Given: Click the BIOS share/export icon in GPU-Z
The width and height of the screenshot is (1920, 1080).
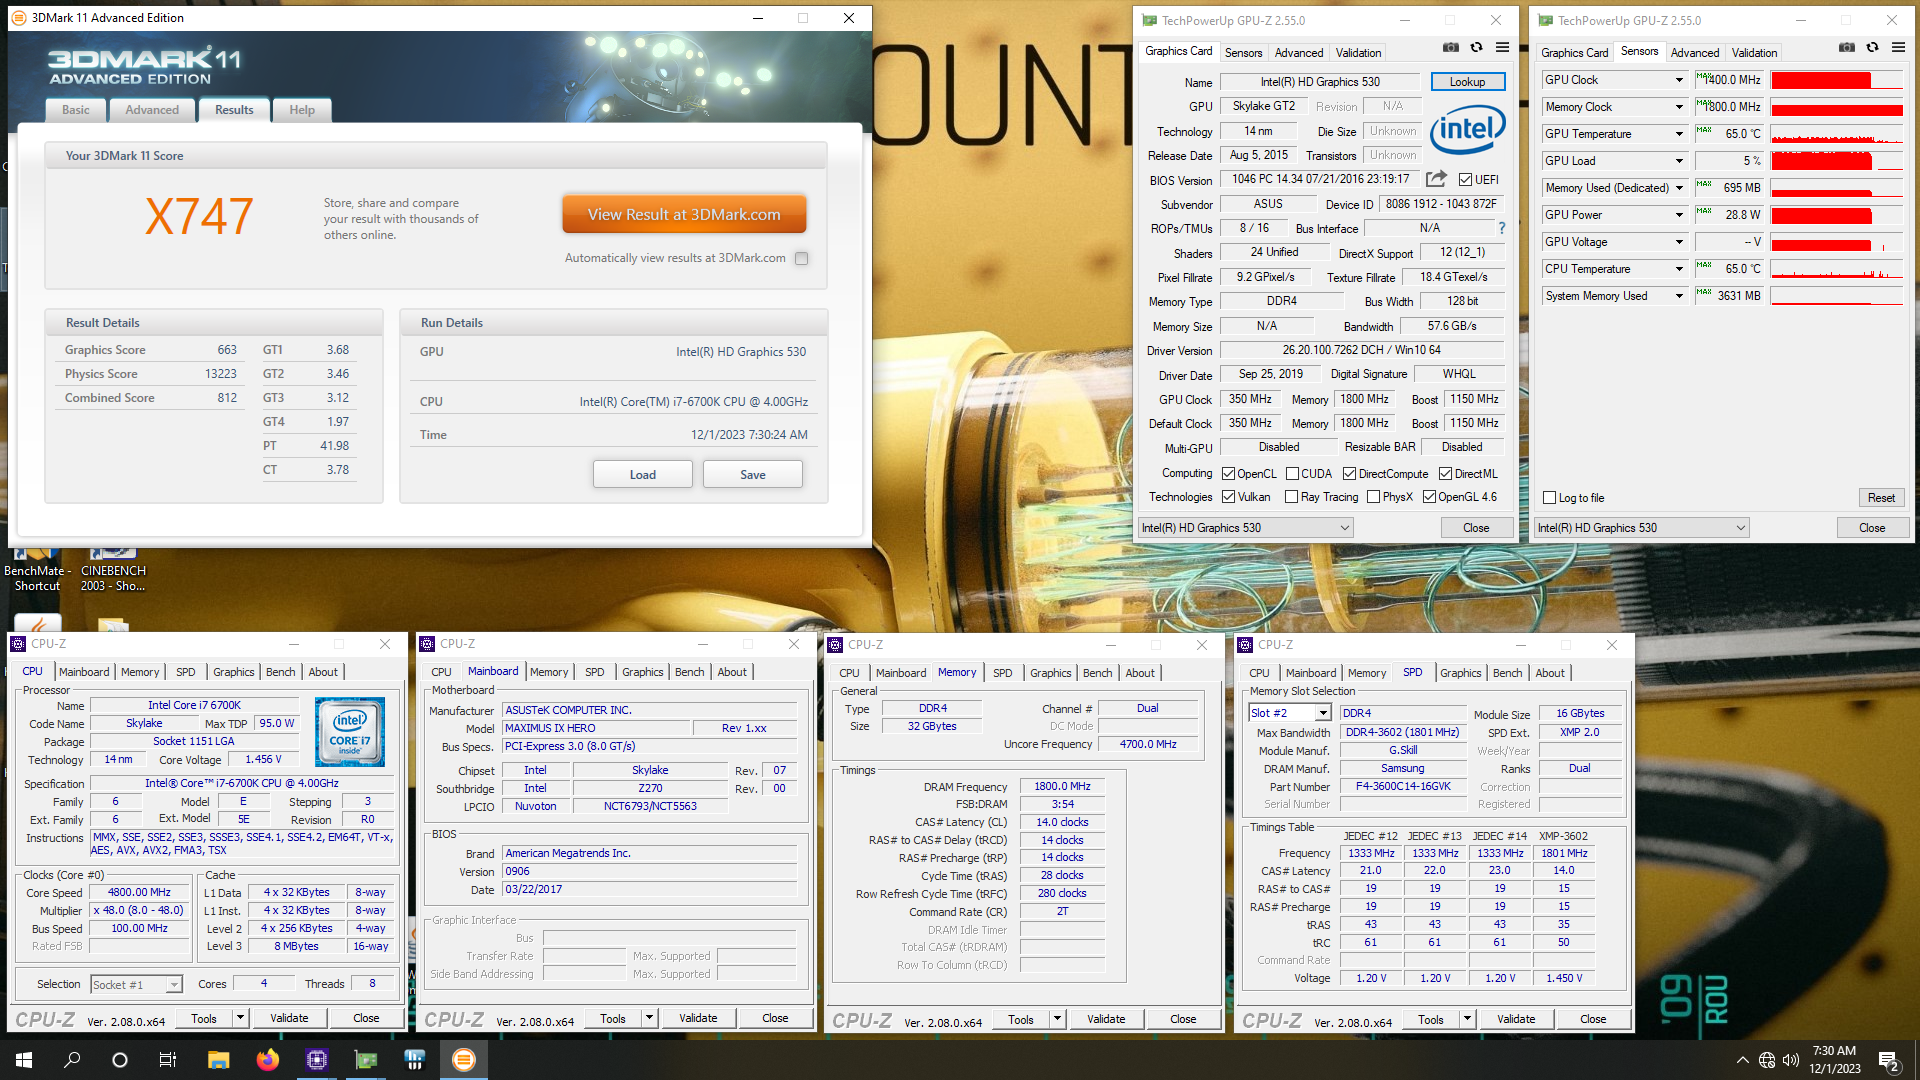Looking at the screenshot, I should click(x=1436, y=179).
